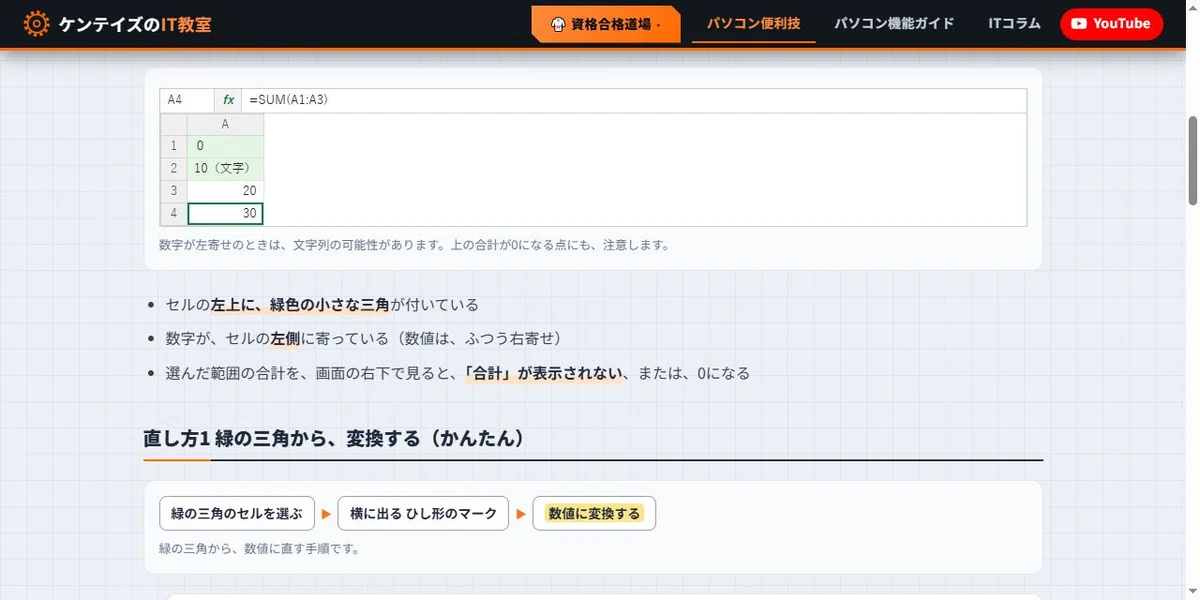Open the ケンテイズのIT教室 home link
The width and height of the screenshot is (1200, 600).
tap(117, 24)
